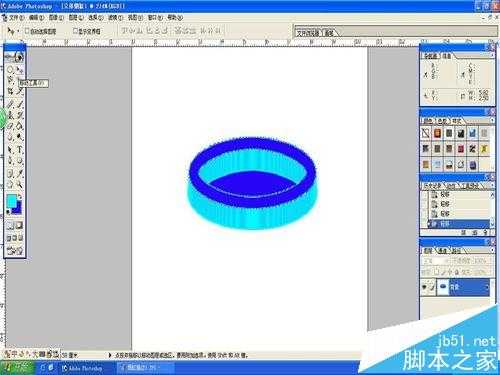Click the layer thumbnail in Layers panel
This screenshot has width=500, height=375.
click(443, 287)
